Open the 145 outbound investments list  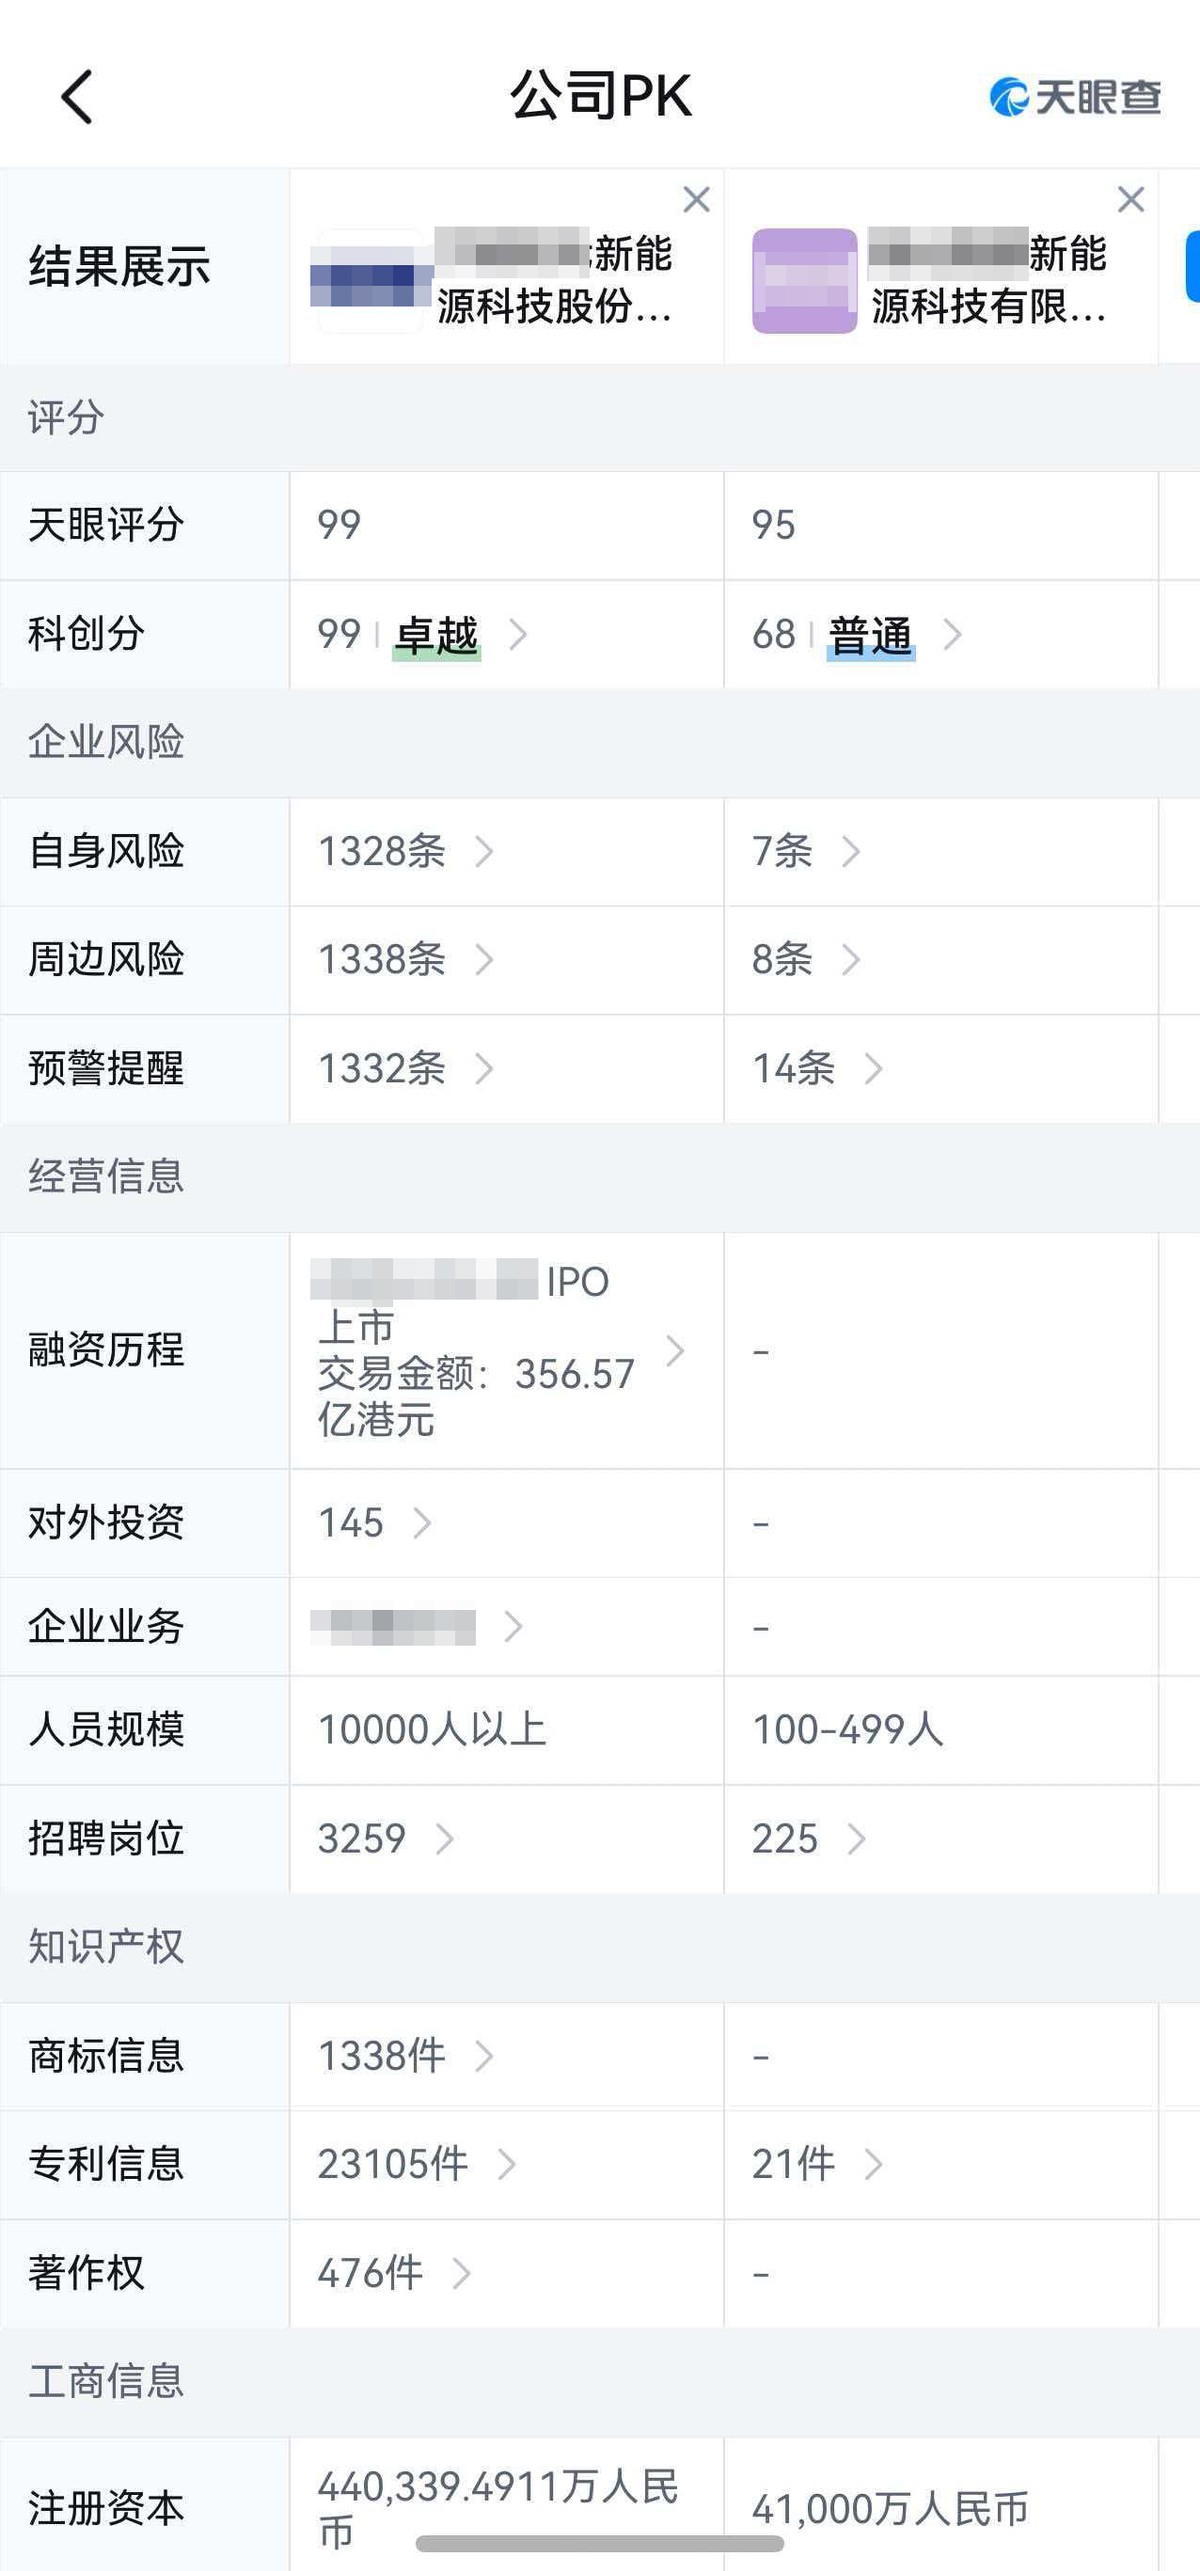click(374, 1523)
